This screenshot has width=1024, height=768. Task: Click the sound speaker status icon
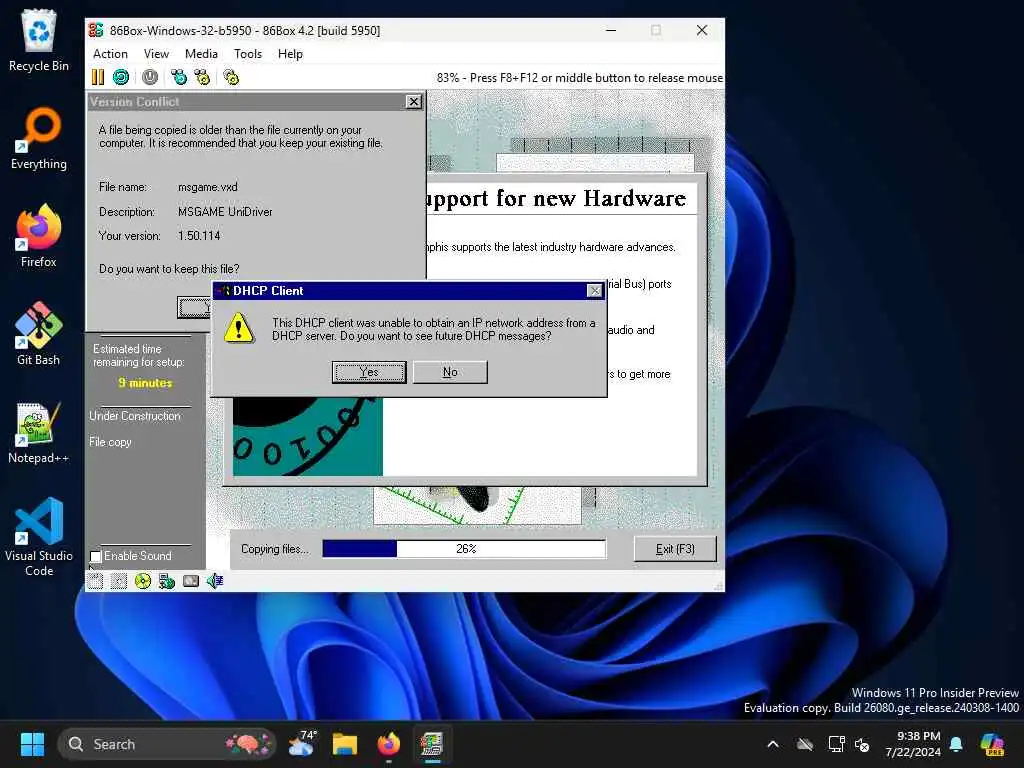point(215,581)
